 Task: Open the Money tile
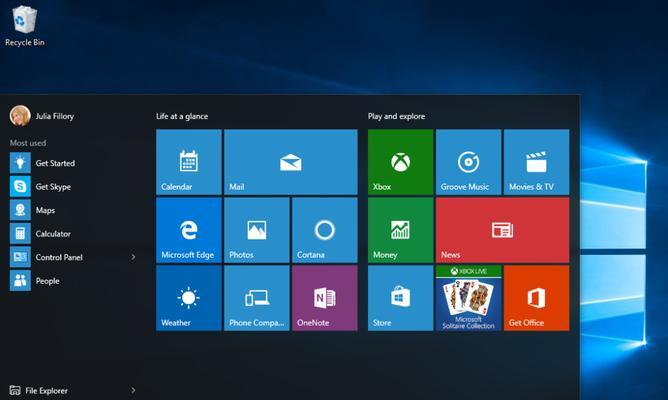pos(400,230)
